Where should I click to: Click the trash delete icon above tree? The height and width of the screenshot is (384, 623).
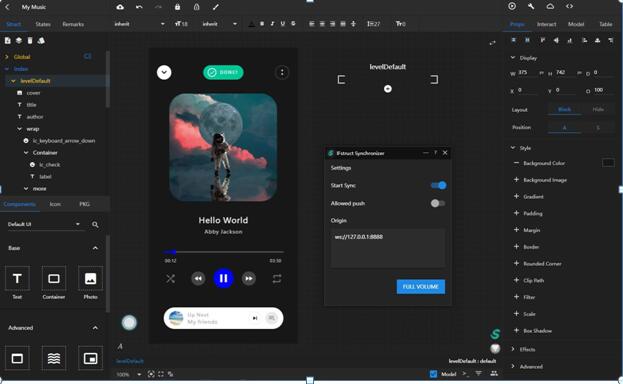(x=30, y=41)
